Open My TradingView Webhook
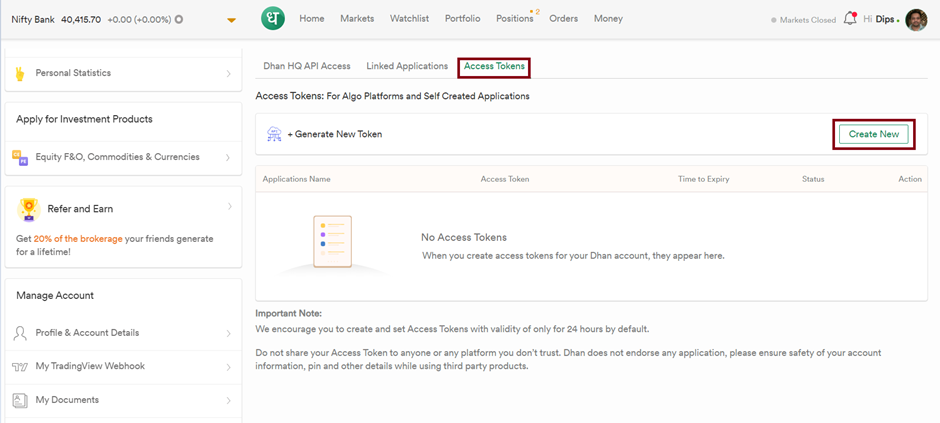This screenshot has height=423, width=940. [x=123, y=367]
